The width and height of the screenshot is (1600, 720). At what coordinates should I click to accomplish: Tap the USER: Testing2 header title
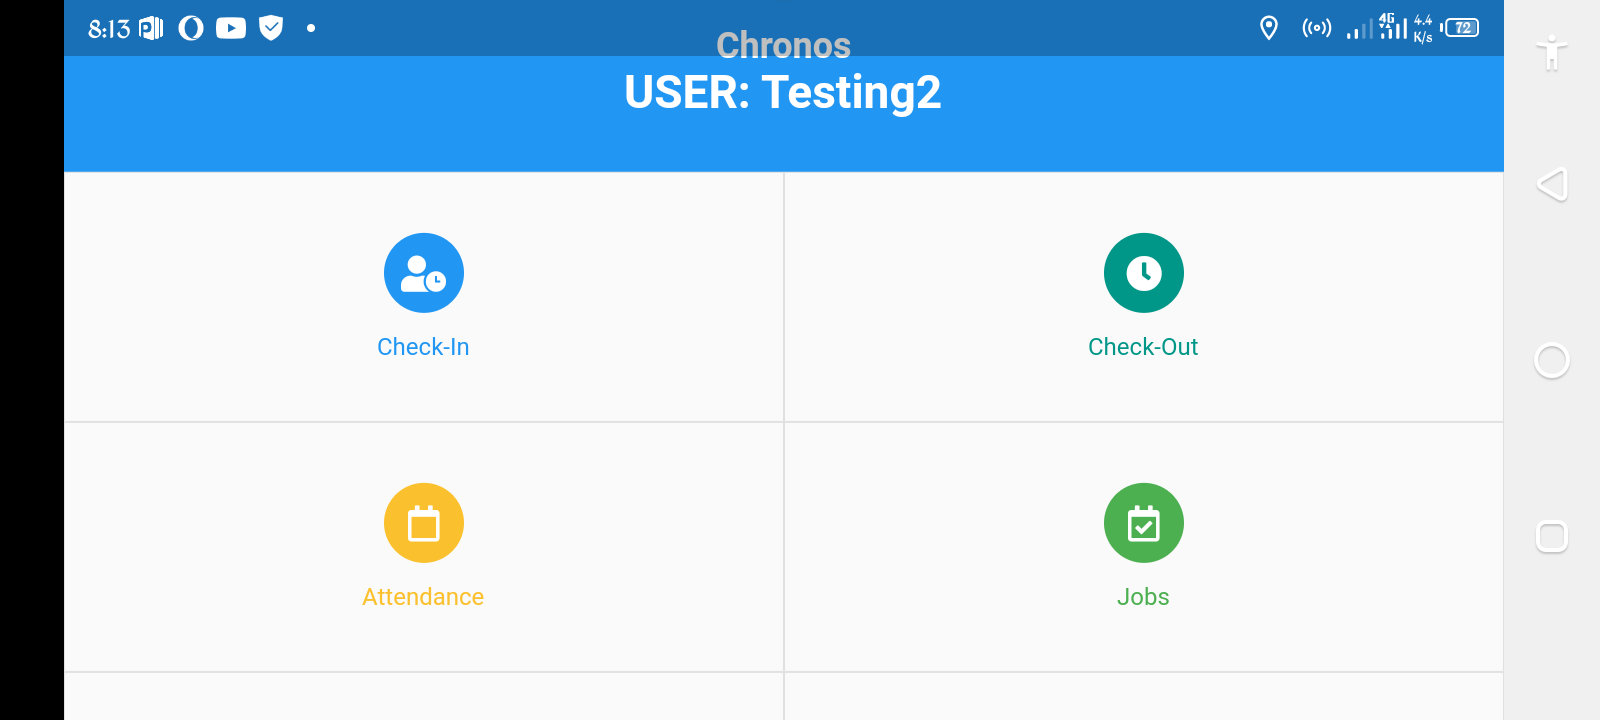783,93
